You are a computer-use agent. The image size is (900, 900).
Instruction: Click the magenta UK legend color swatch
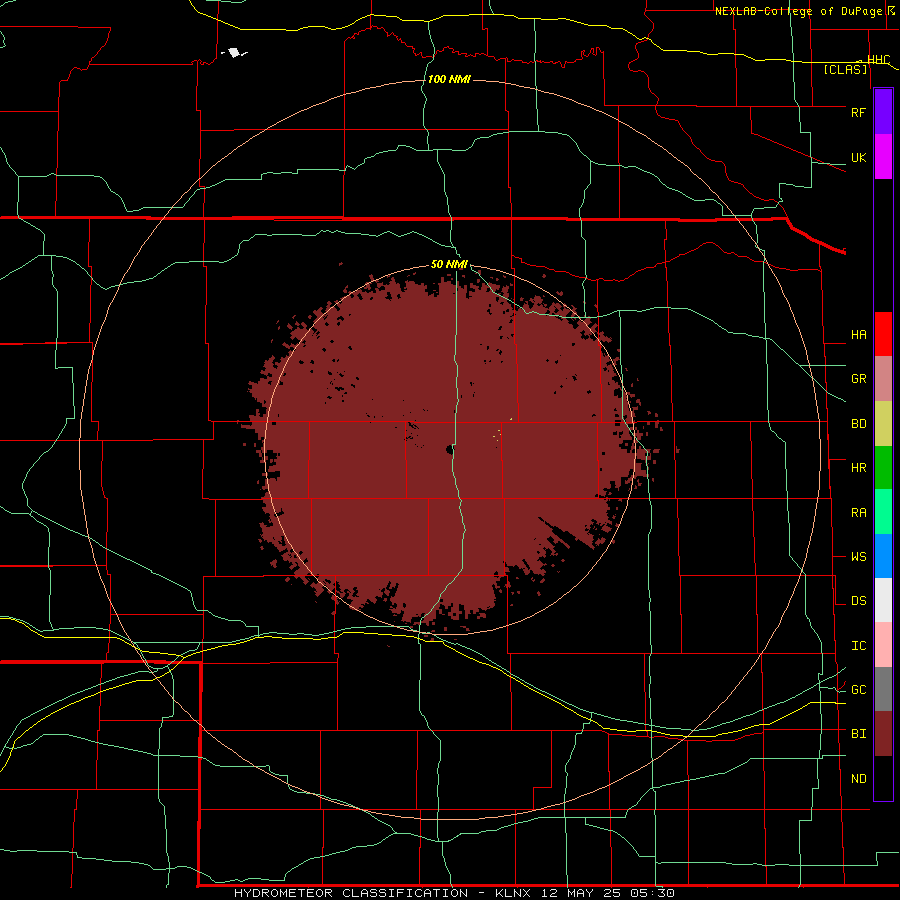pyautogui.click(x=883, y=156)
